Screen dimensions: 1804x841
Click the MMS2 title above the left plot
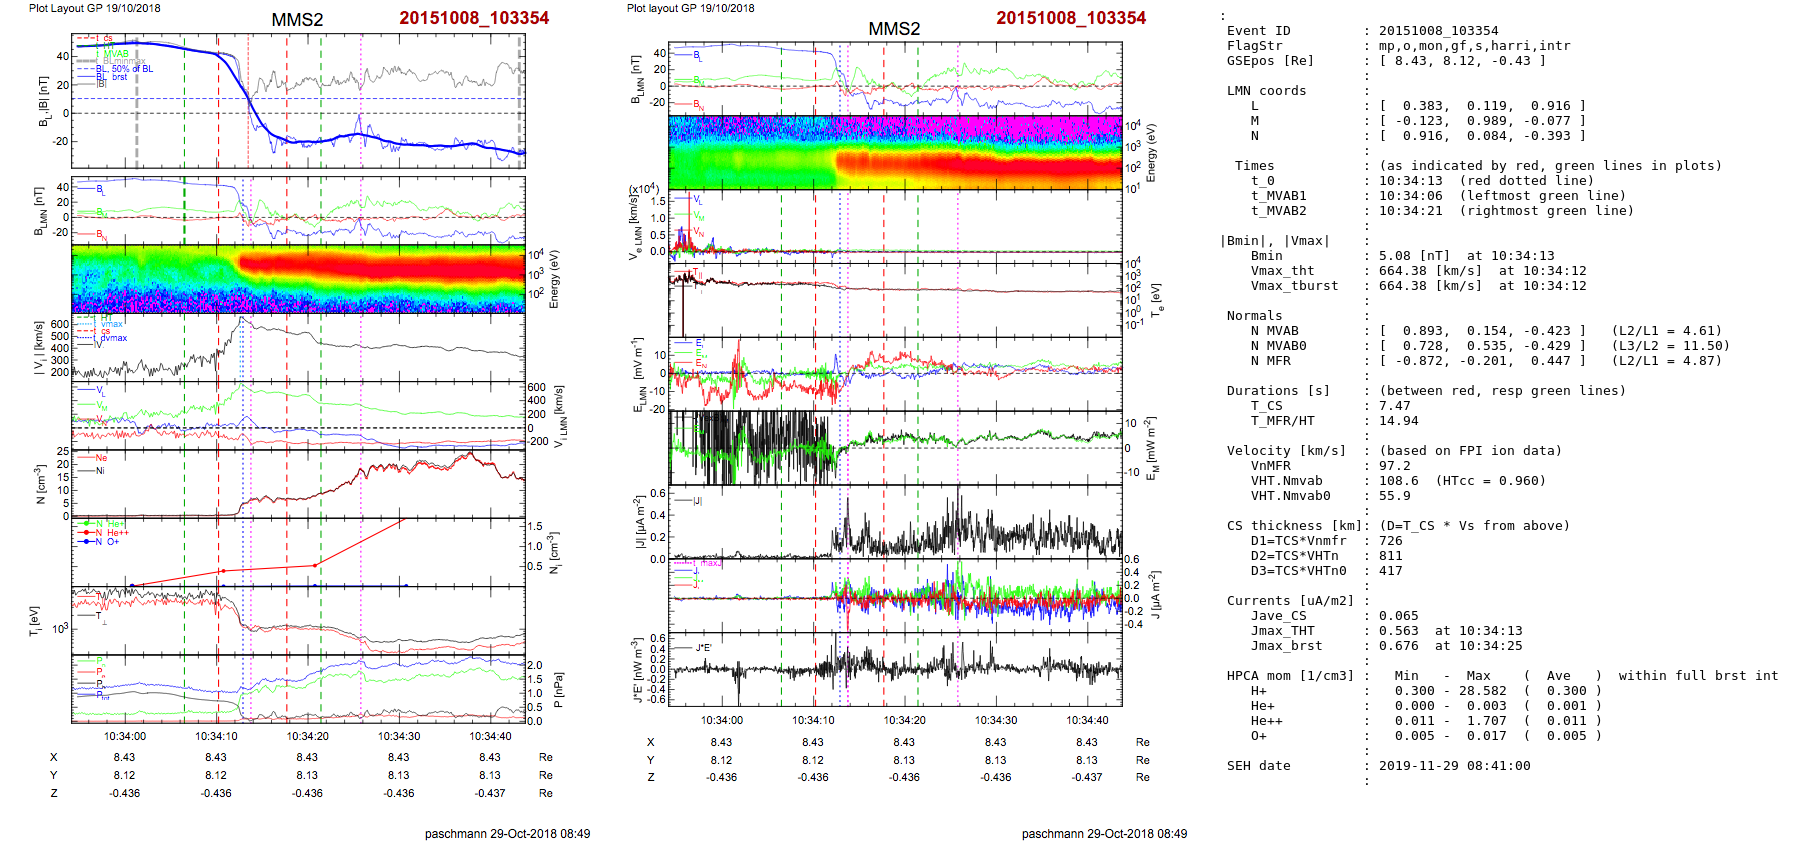tap(297, 20)
